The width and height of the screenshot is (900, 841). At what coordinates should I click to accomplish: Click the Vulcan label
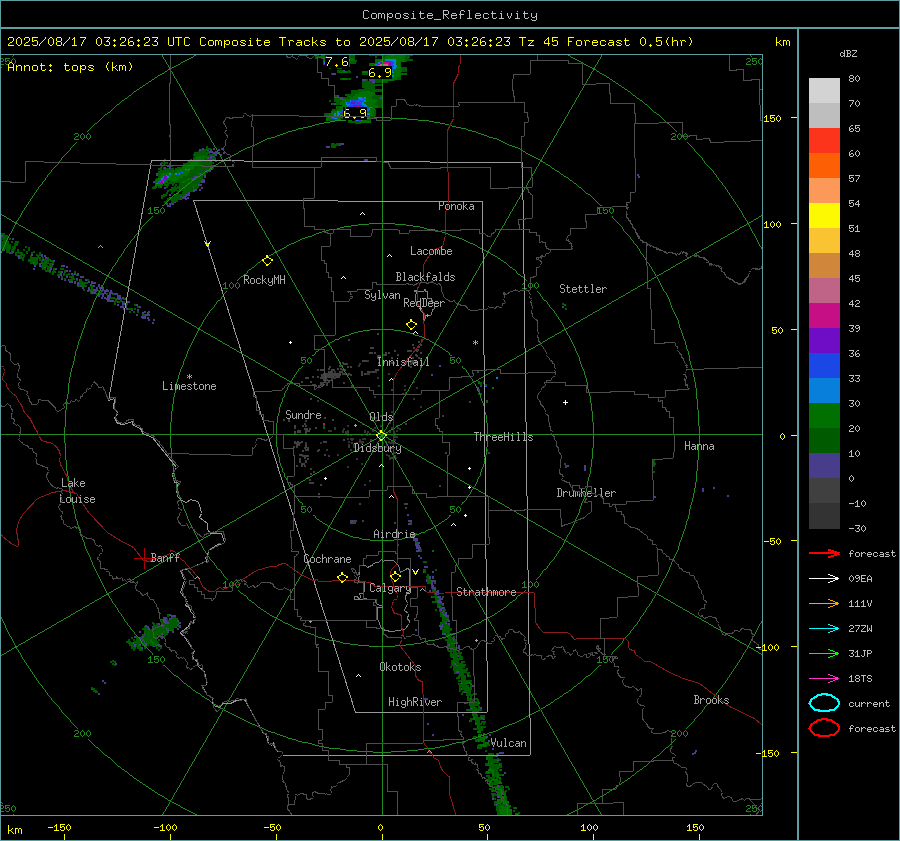pos(508,743)
